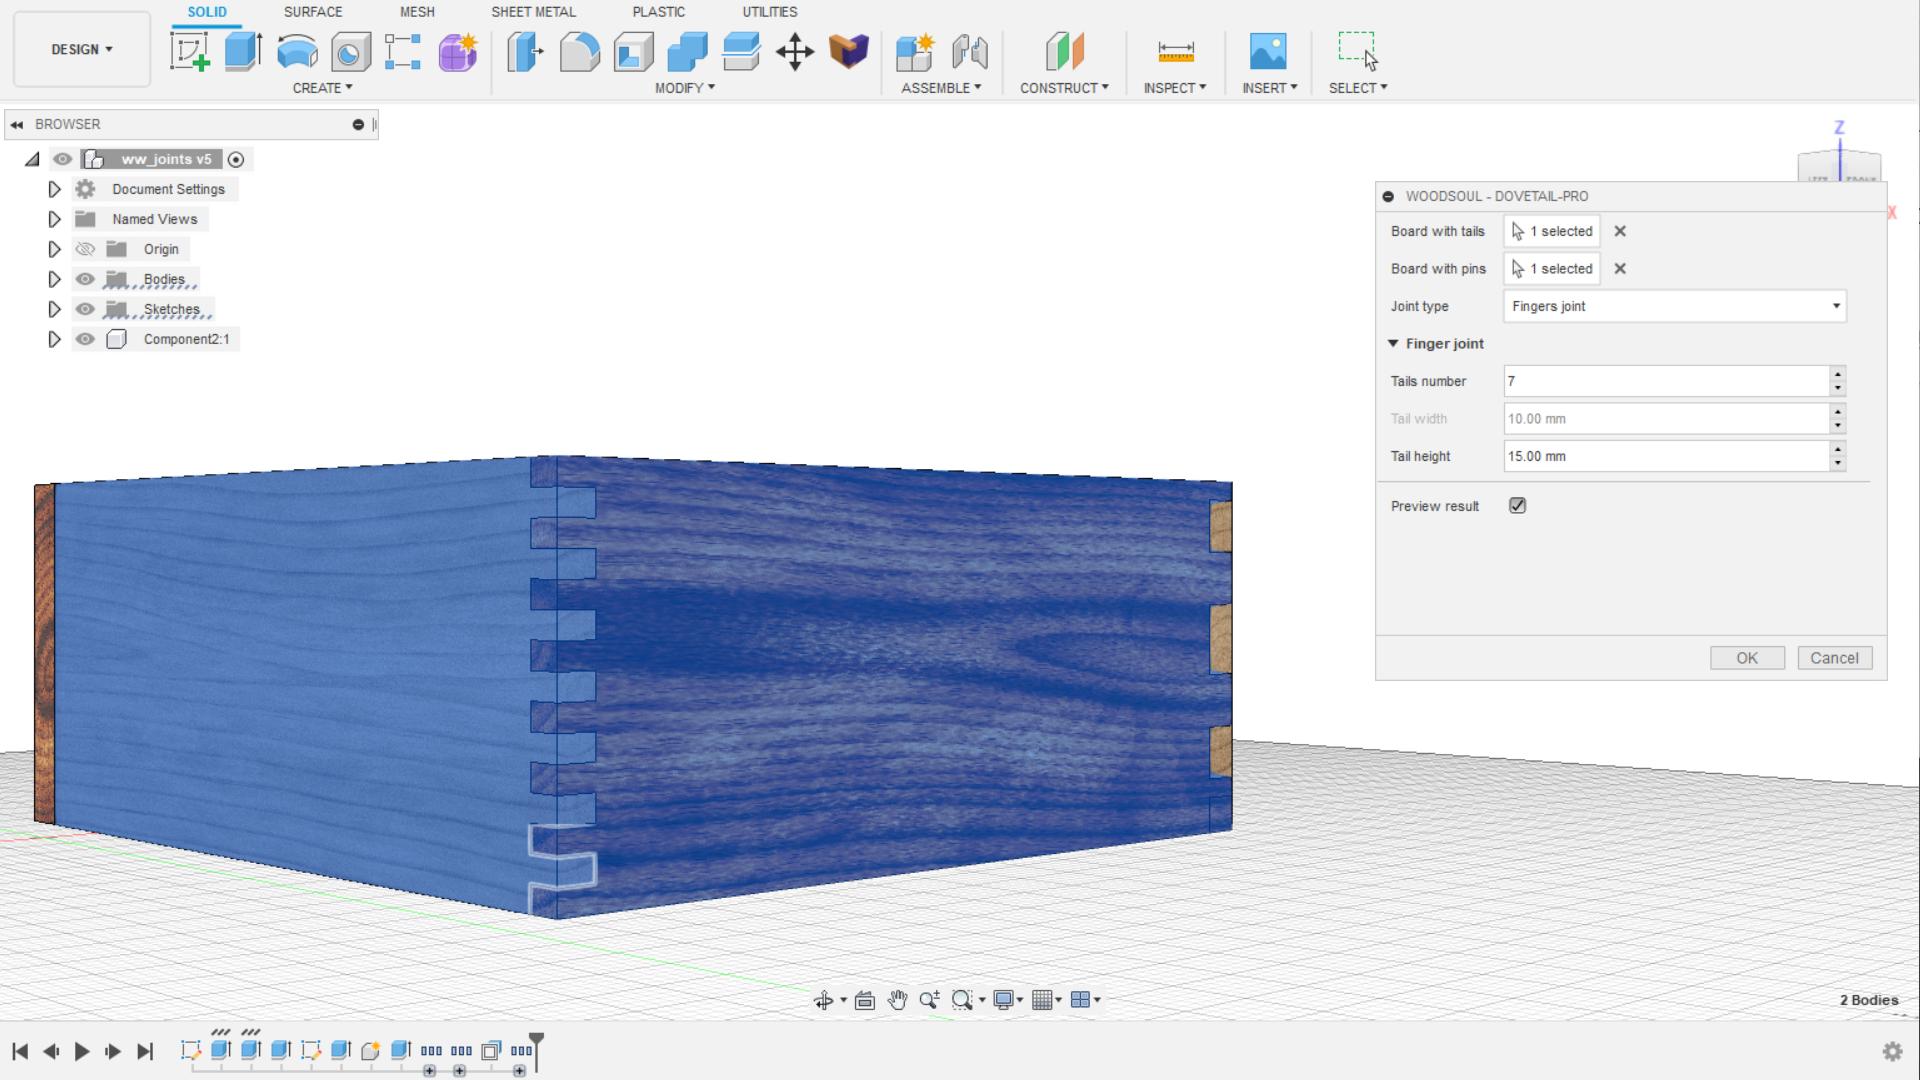Click the Cancel button
The height and width of the screenshot is (1080, 1920).
[1834, 658]
